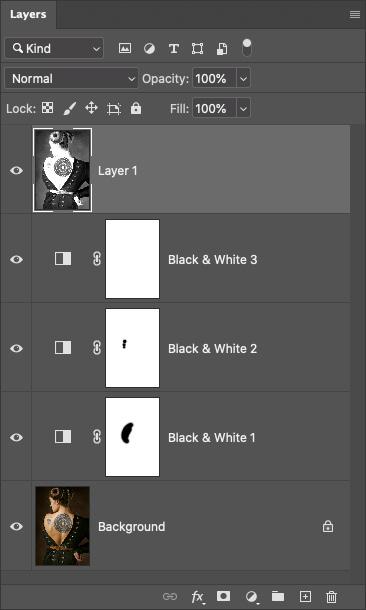This screenshot has width=366, height=610.
Task: Open the Kind filter type dropdown
Action: [54, 48]
